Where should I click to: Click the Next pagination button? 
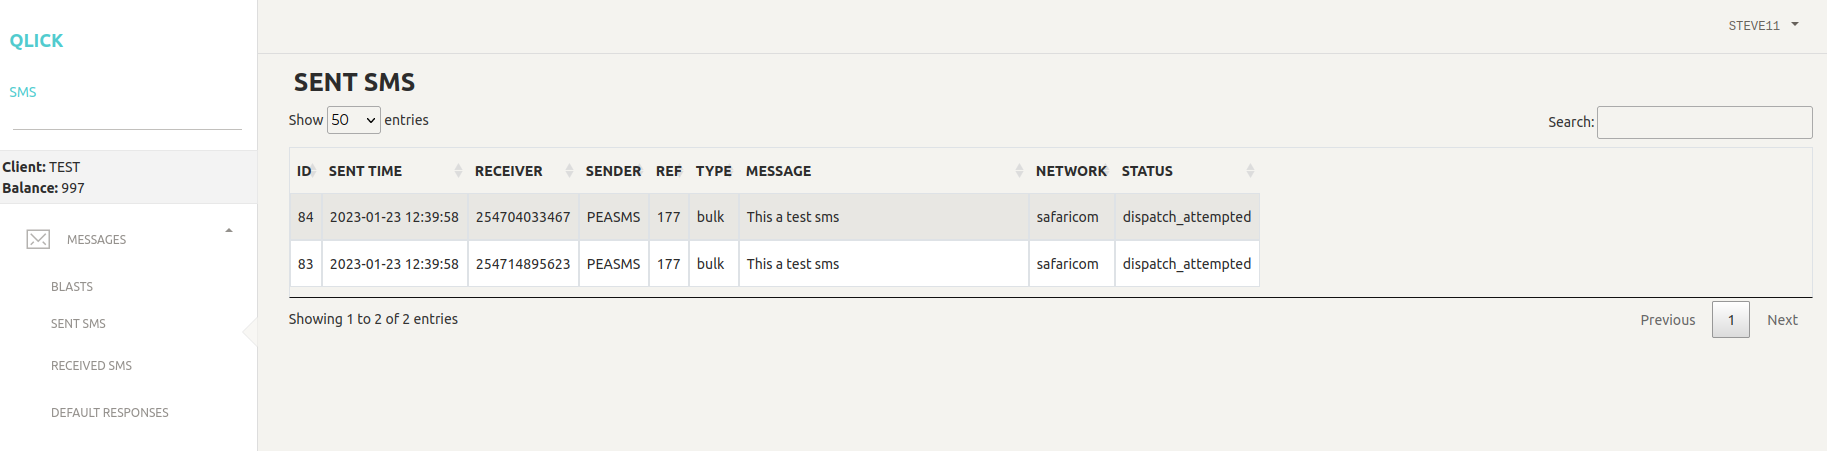[x=1782, y=320]
